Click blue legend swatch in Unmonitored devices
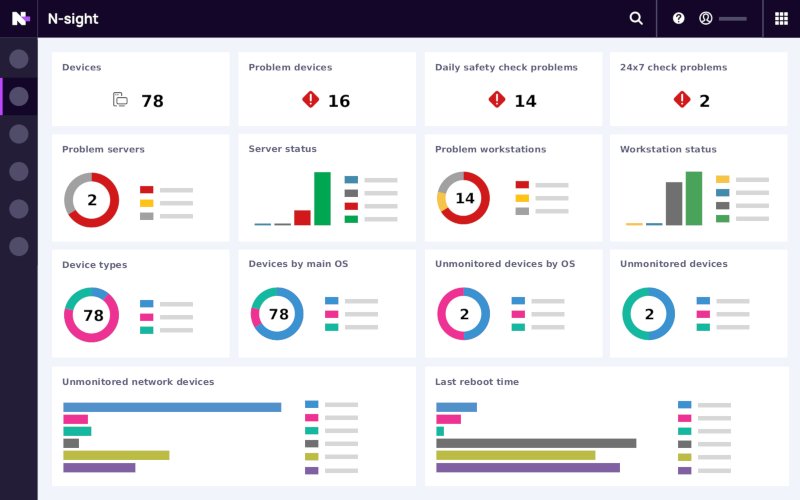This screenshot has width=800, height=500. click(x=703, y=301)
